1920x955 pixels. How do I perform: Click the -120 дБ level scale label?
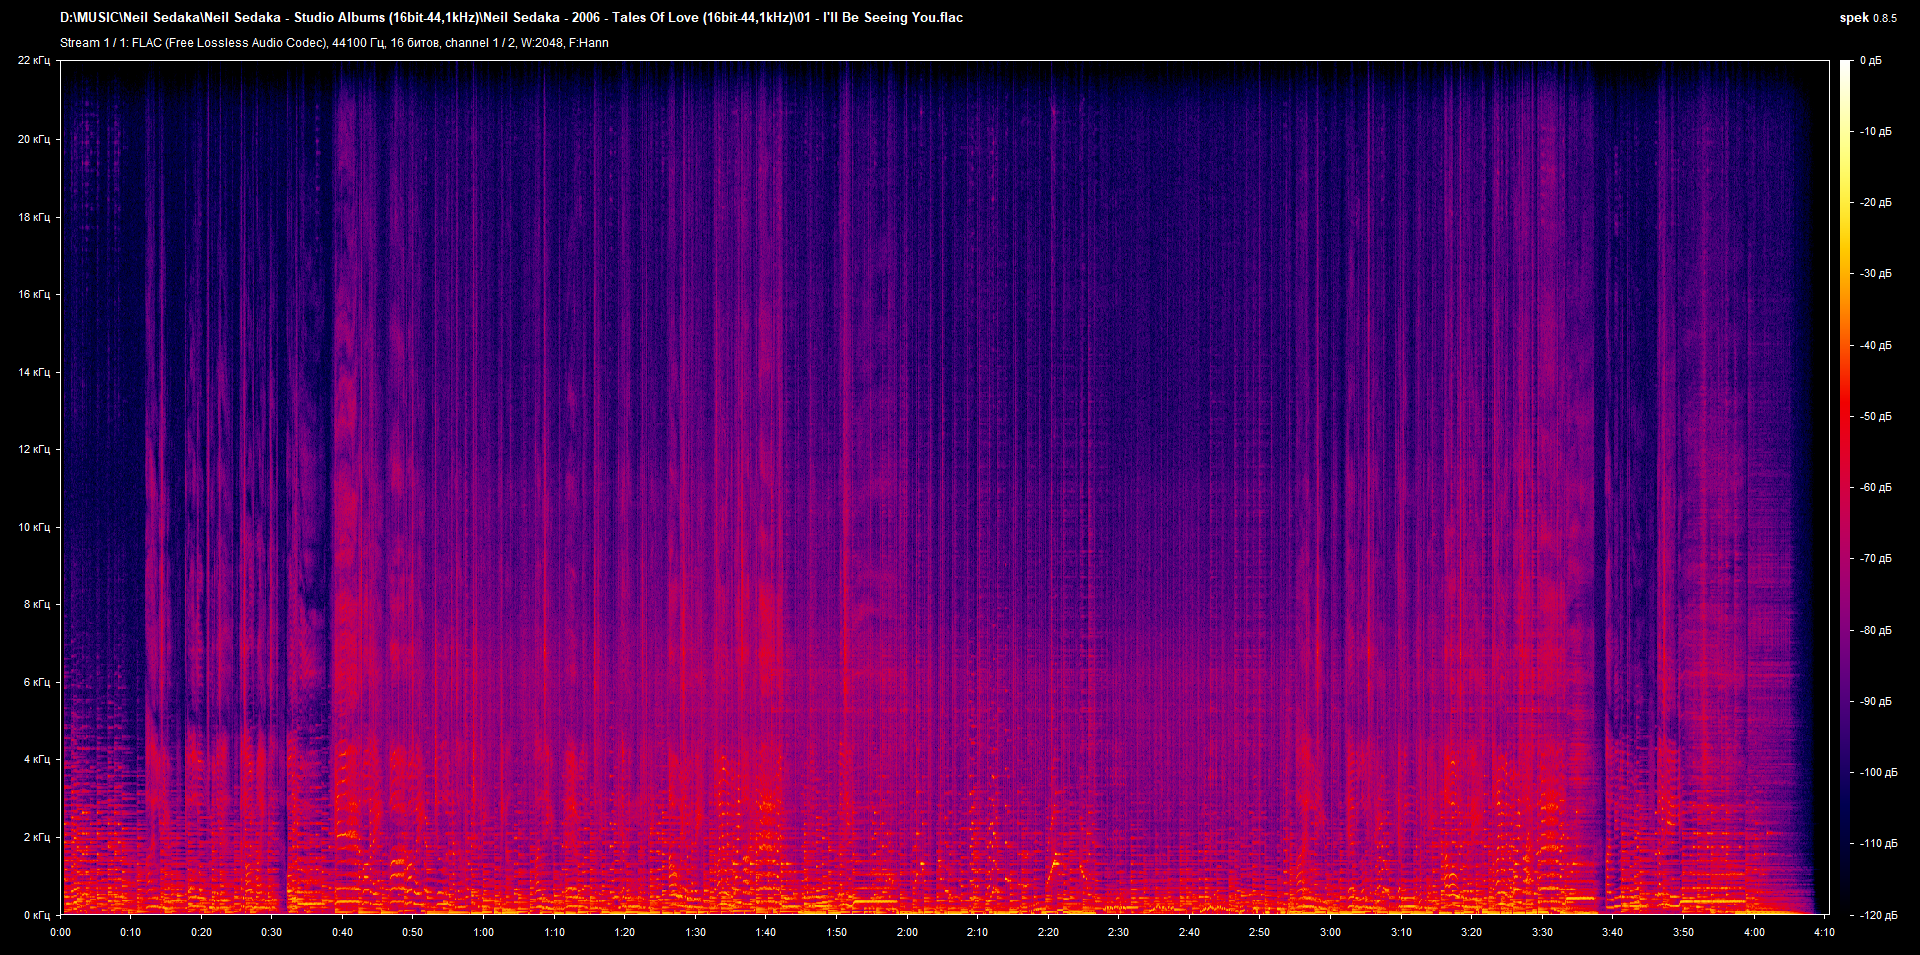(x=1878, y=915)
